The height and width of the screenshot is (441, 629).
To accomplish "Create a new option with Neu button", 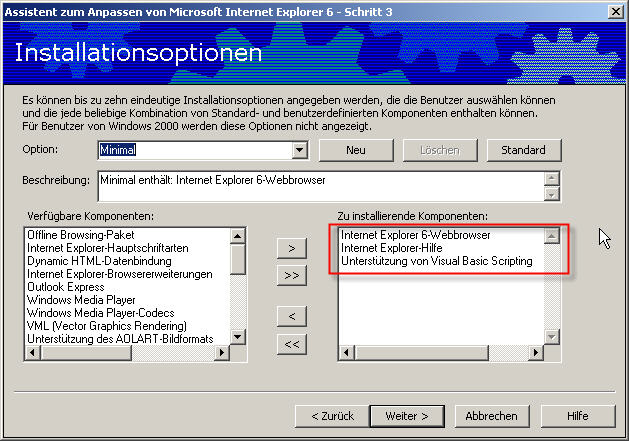I will click(x=356, y=150).
